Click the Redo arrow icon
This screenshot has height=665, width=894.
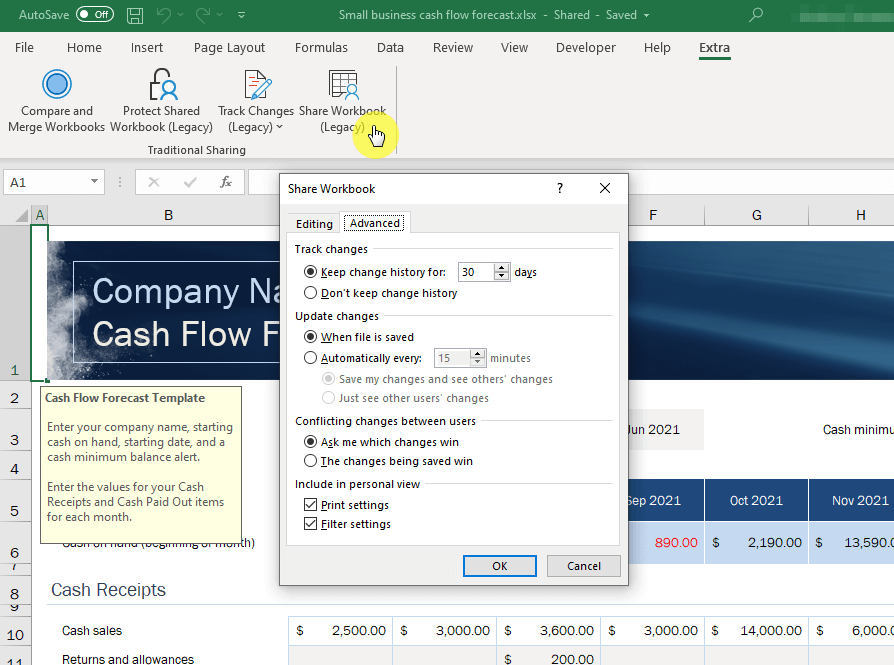203,15
